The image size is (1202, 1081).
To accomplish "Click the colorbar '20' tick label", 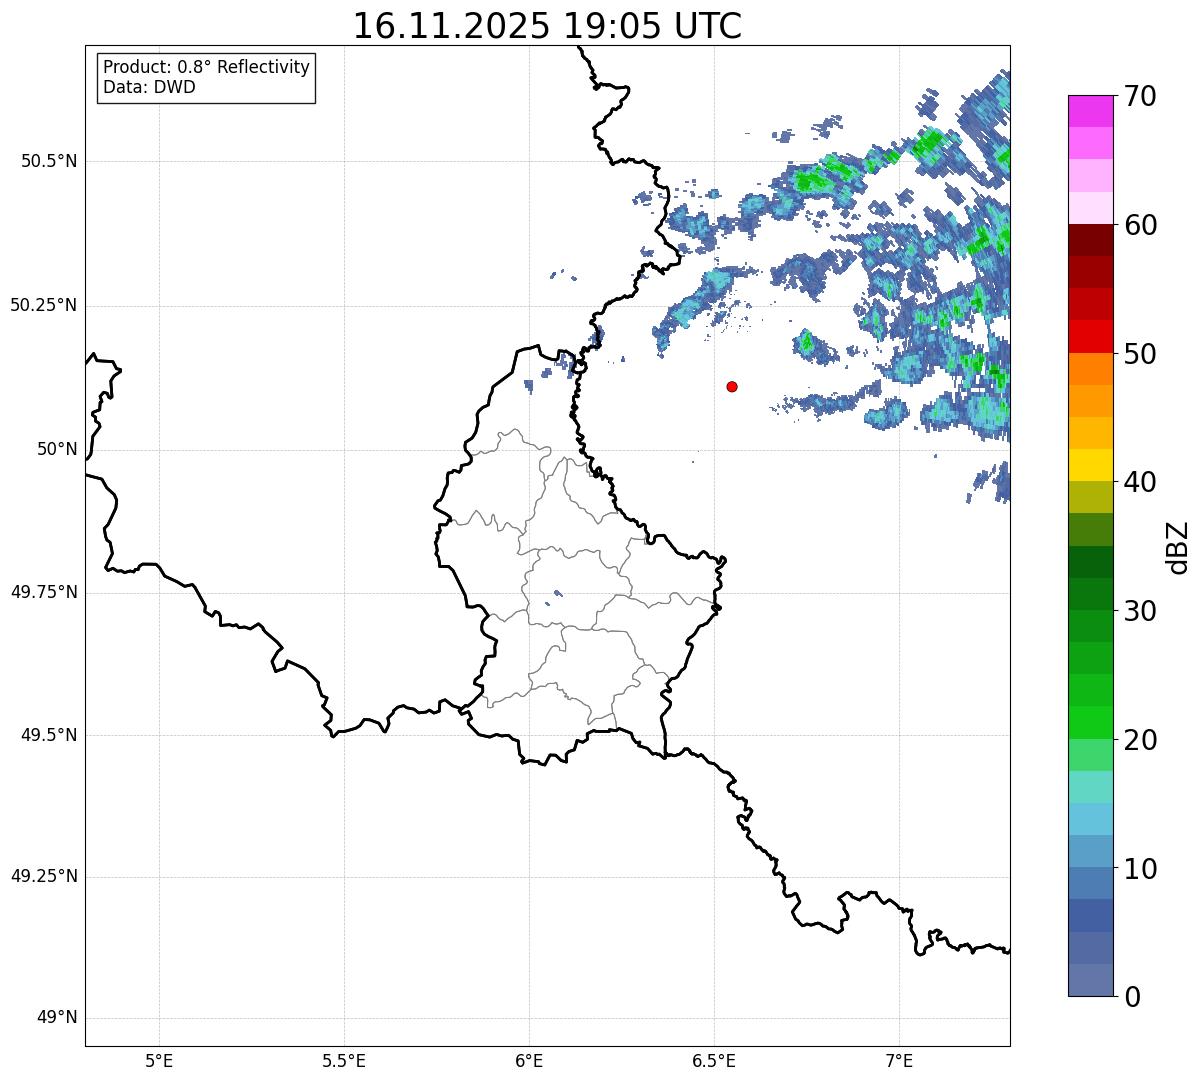I will (x=1140, y=740).
